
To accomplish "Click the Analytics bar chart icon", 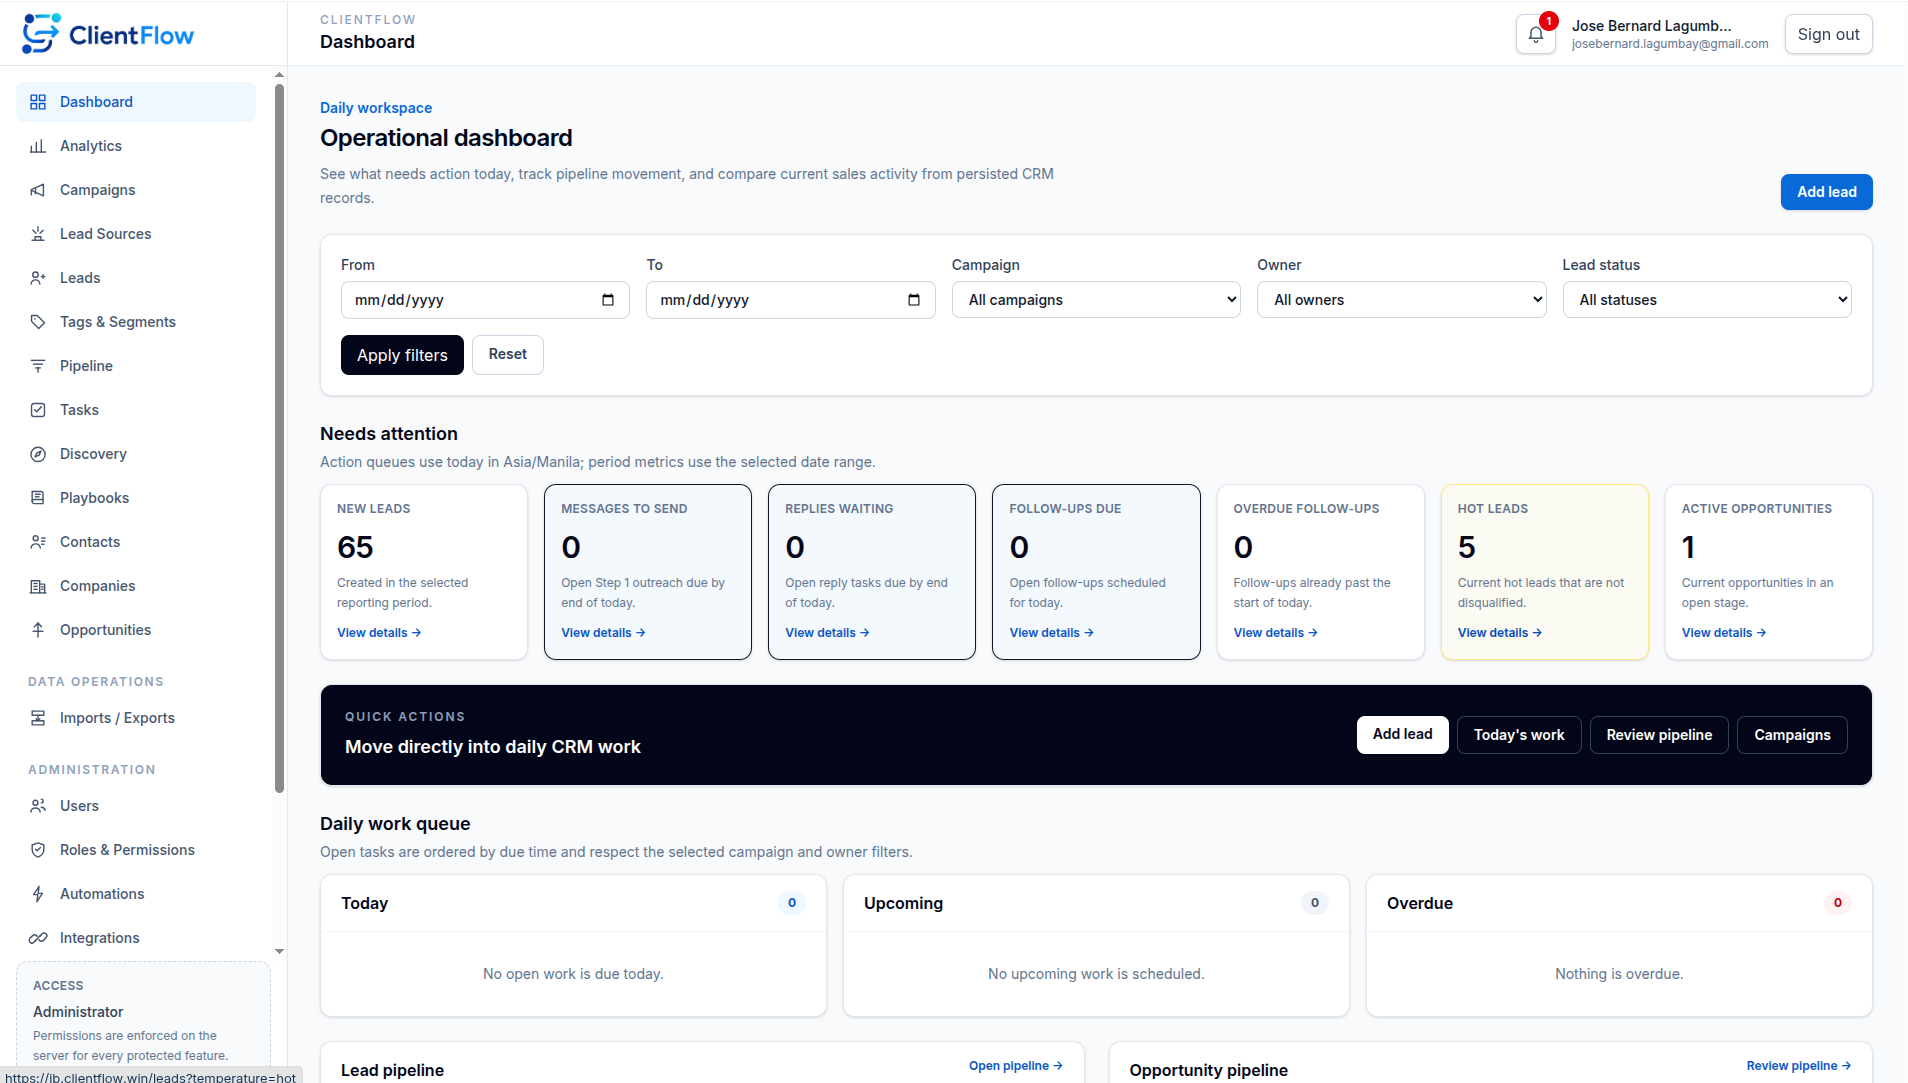I will (38, 146).
